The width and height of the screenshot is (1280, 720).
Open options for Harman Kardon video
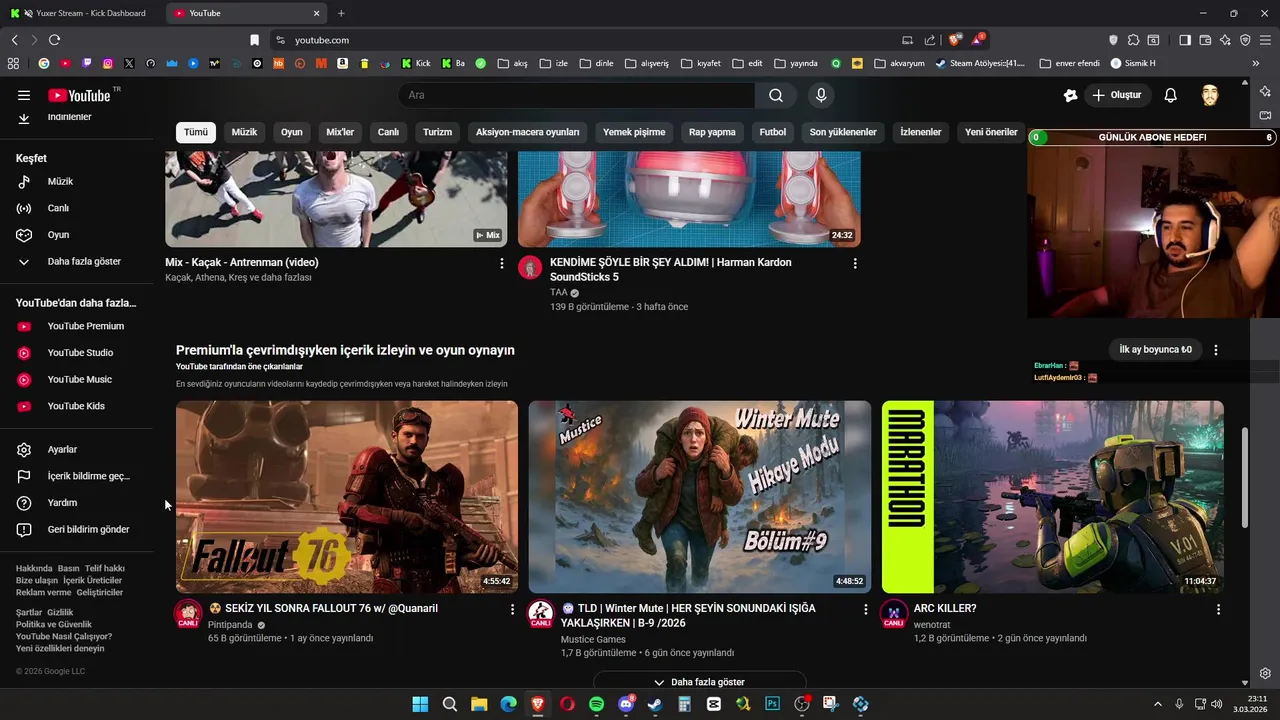[x=855, y=263]
